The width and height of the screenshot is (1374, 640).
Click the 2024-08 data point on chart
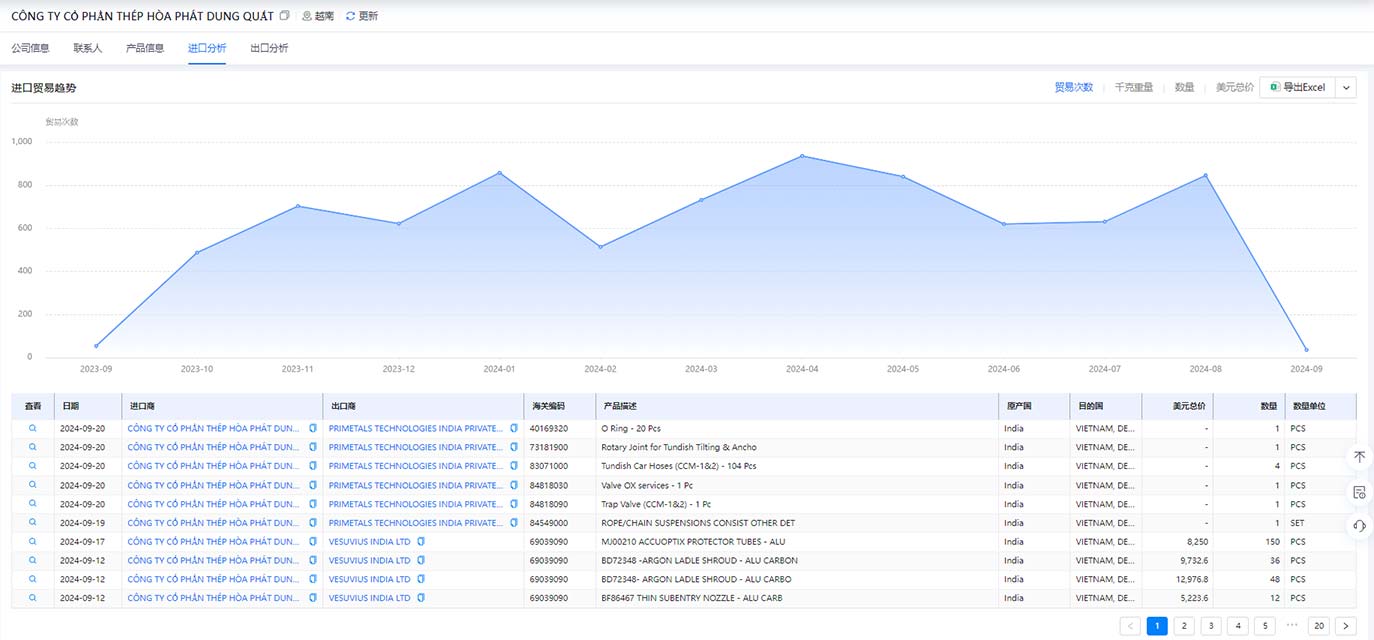pyautogui.click(x=1205, y=175)
